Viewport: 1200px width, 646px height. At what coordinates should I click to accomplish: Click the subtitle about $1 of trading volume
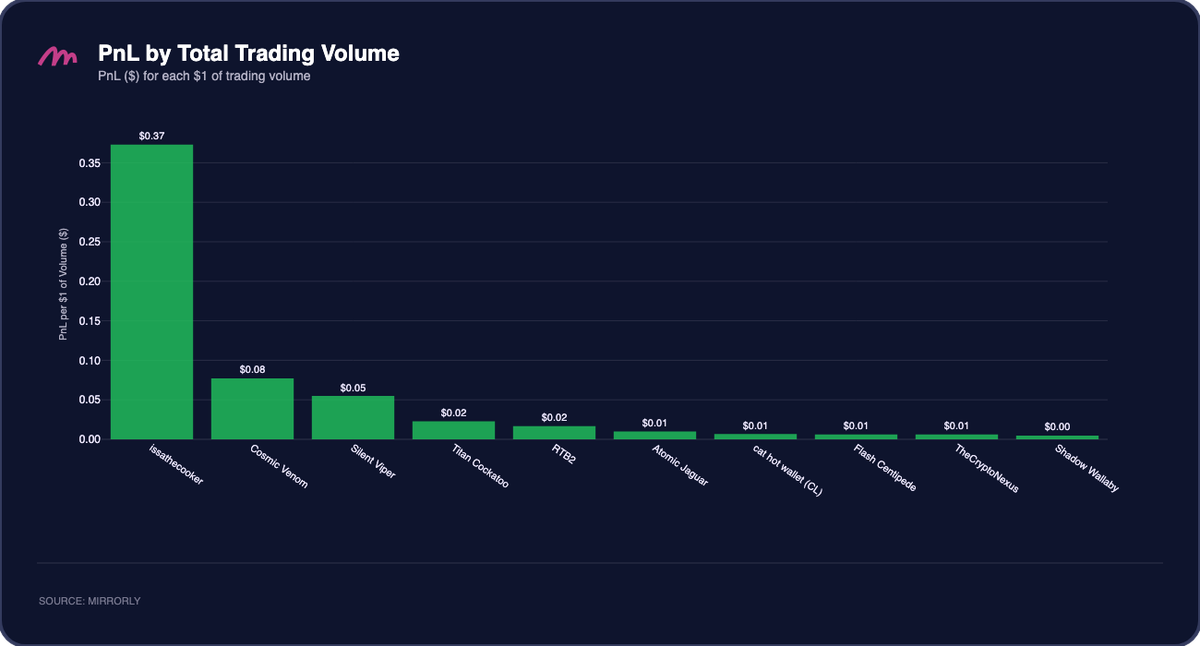coord(204,76)
